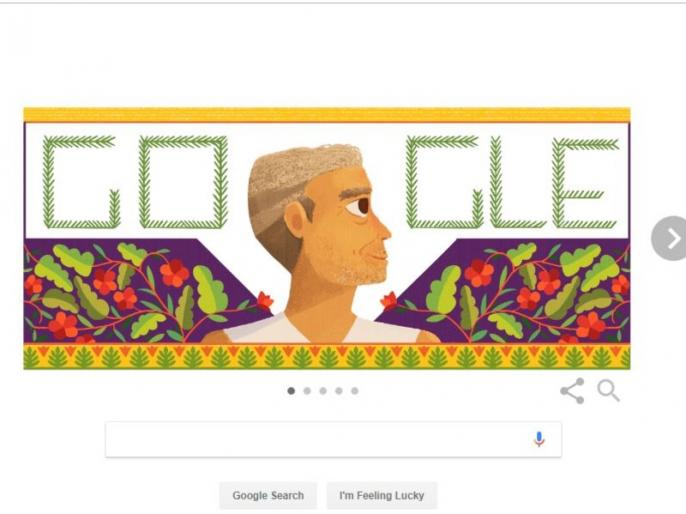Click the leafy square O in the doodle
The image size is (686, 514).
click(183, 182)
